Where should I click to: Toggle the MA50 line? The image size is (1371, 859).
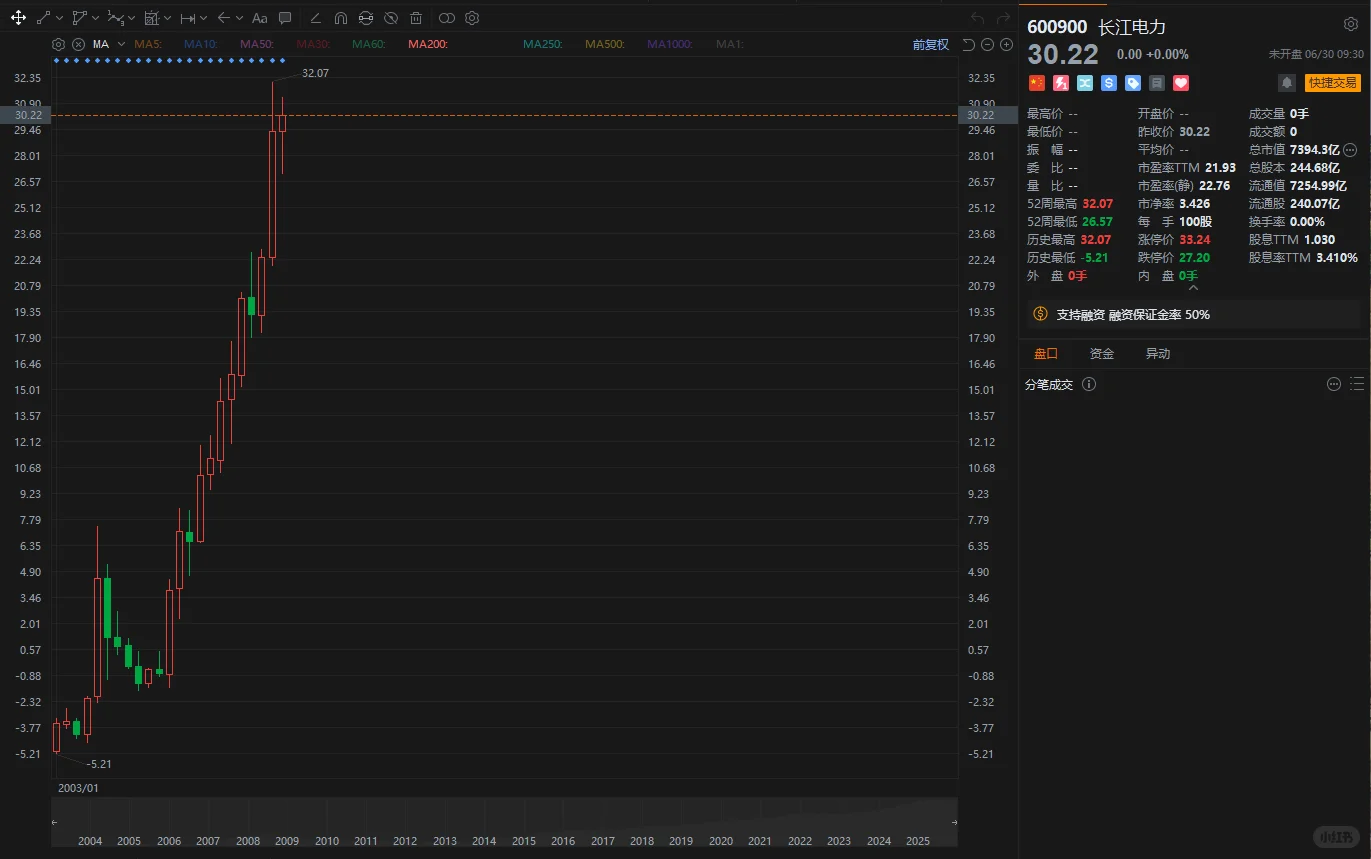[x=257, y=44]
